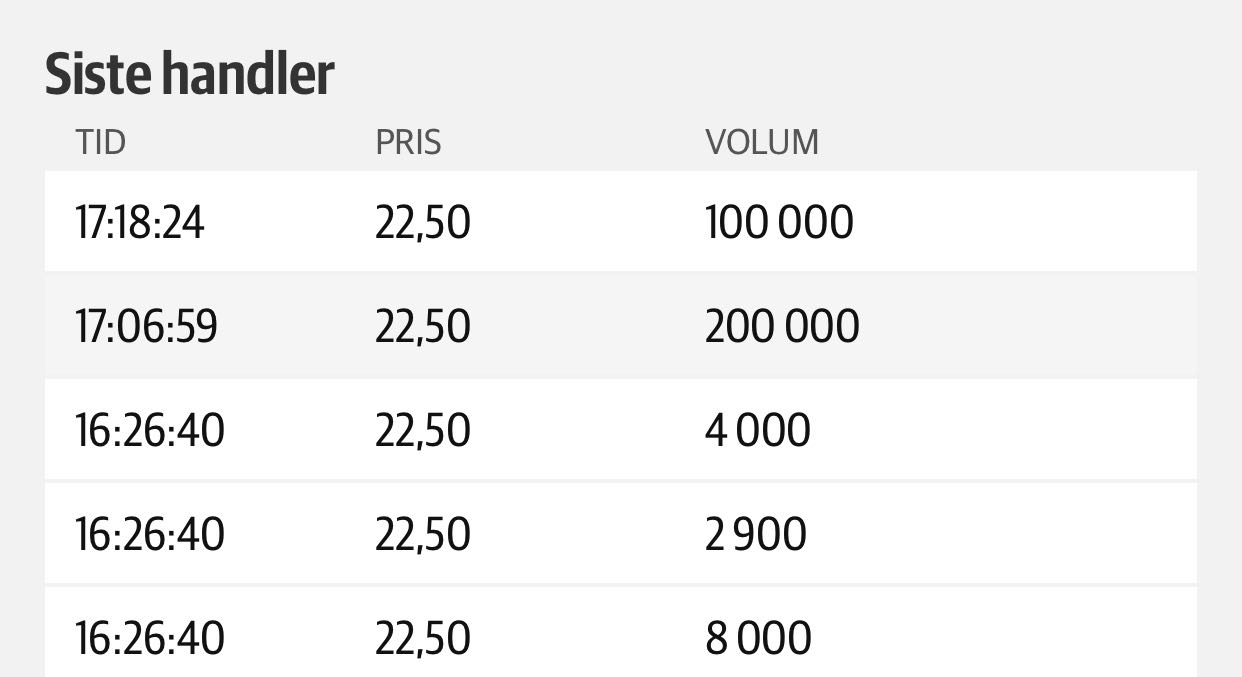Select the PRIS column header
Image resolution: width=1242 pixels, height=677 pixels.
(x=408, y=142)
